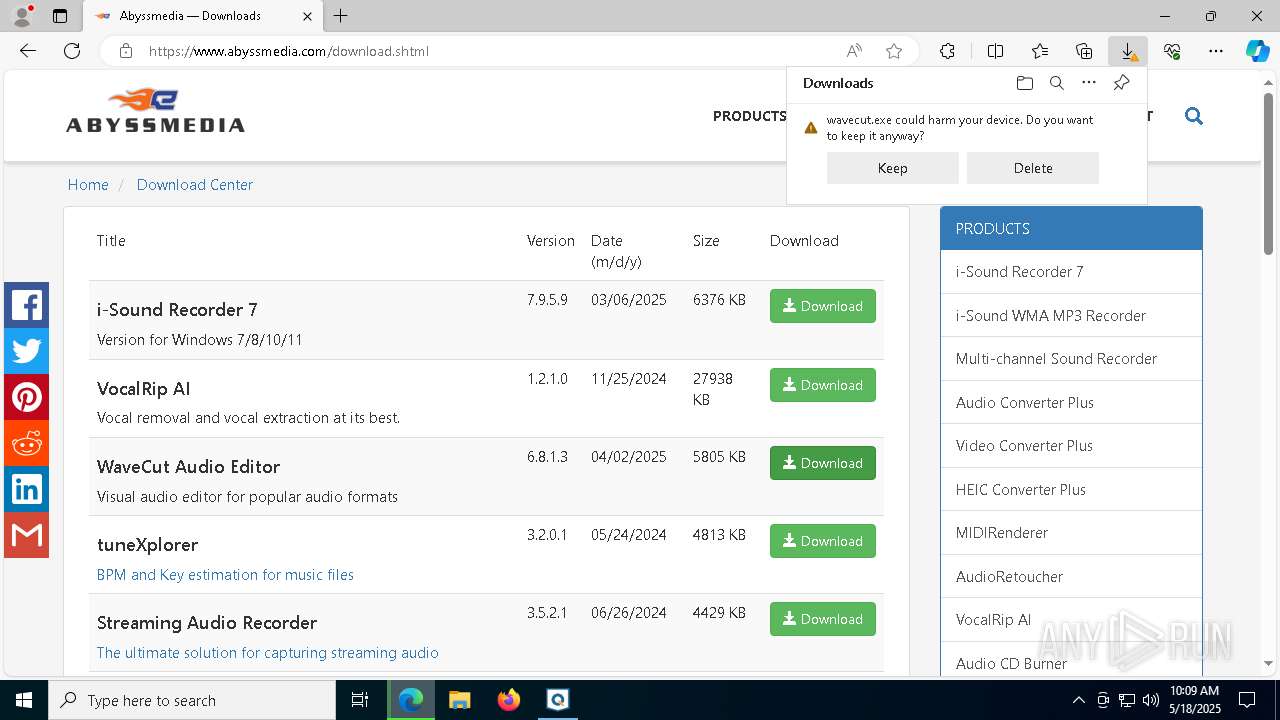Viewport: 1280px width, 720px height.
Task: Toggle split screen view
Action: click(x=995, y=51)
